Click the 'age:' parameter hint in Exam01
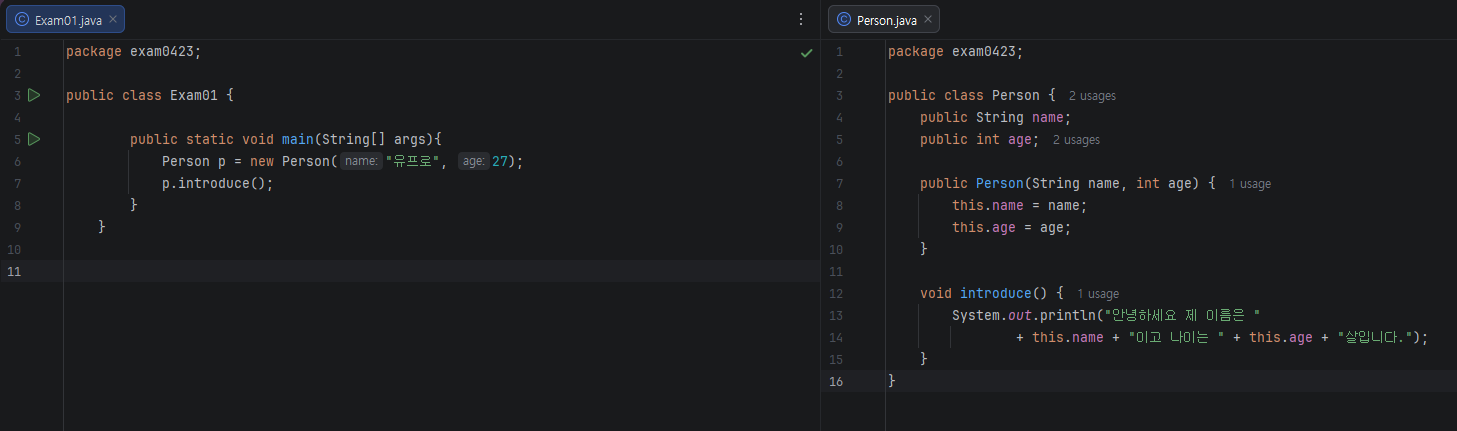Viewport: 1457px width, 431px height. click(x=473, y=161)
